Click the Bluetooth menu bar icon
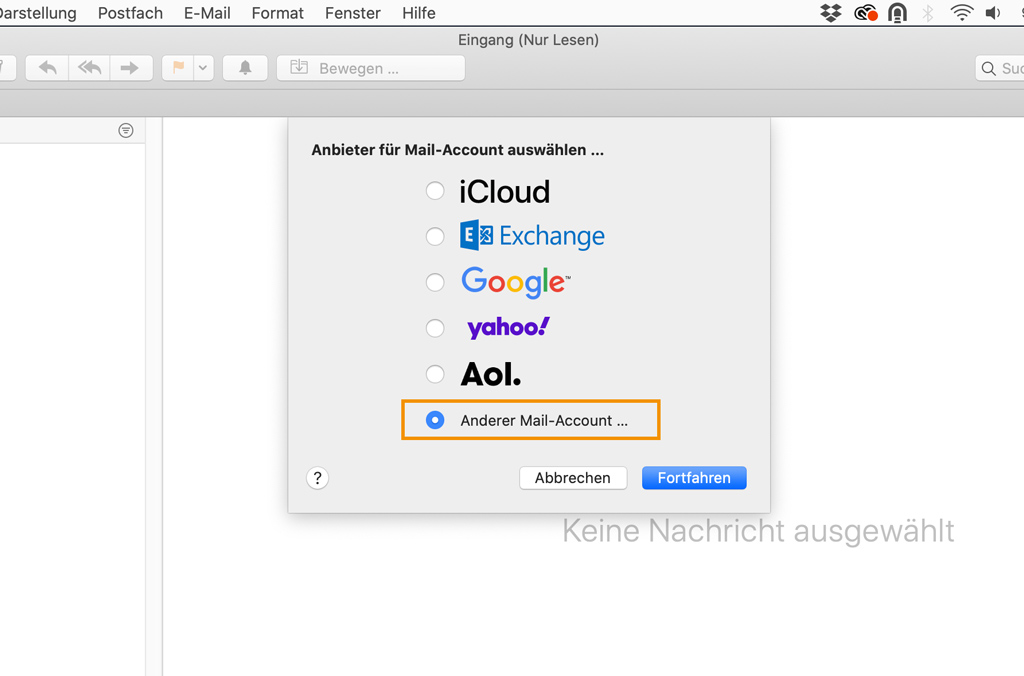Screen dimensions: 1024x676 point(928,13)
